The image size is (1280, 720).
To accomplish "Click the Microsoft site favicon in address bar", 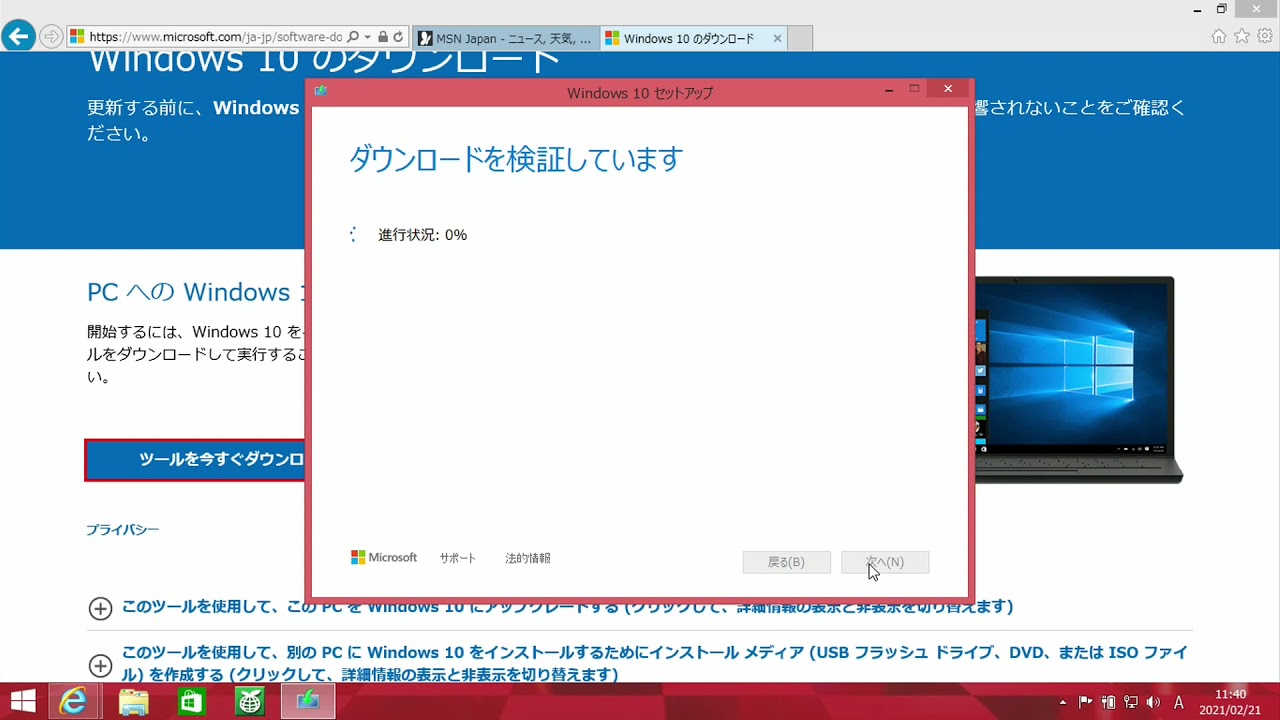I will (x=77, y=37).
